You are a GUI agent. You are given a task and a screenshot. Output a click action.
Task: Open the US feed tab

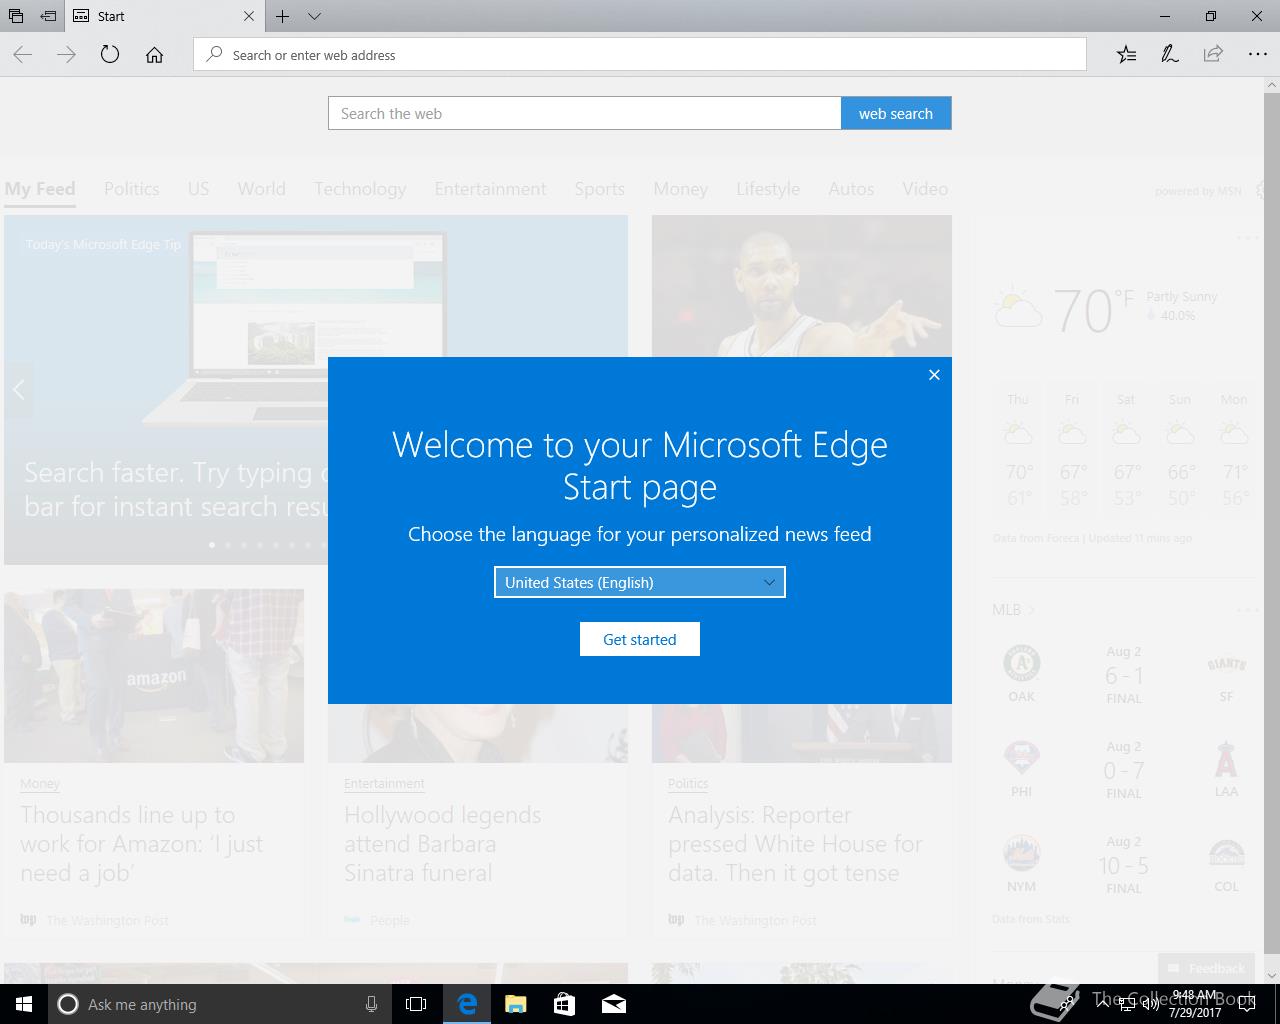coord(198,189)
